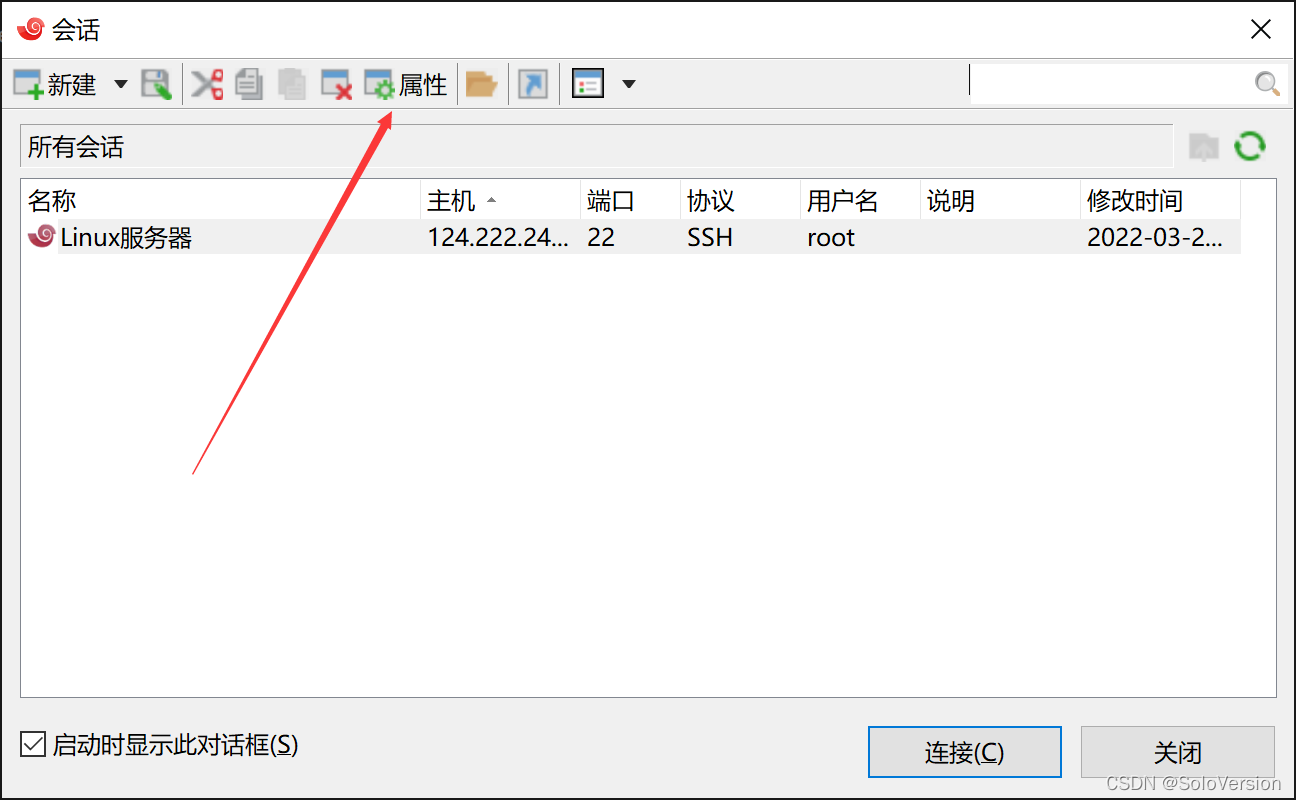The image size is (1296, 800).
Task: Toggle 启动时显示此对话框 checkbox
Action: pyautogui.click(x=33, y=744)
